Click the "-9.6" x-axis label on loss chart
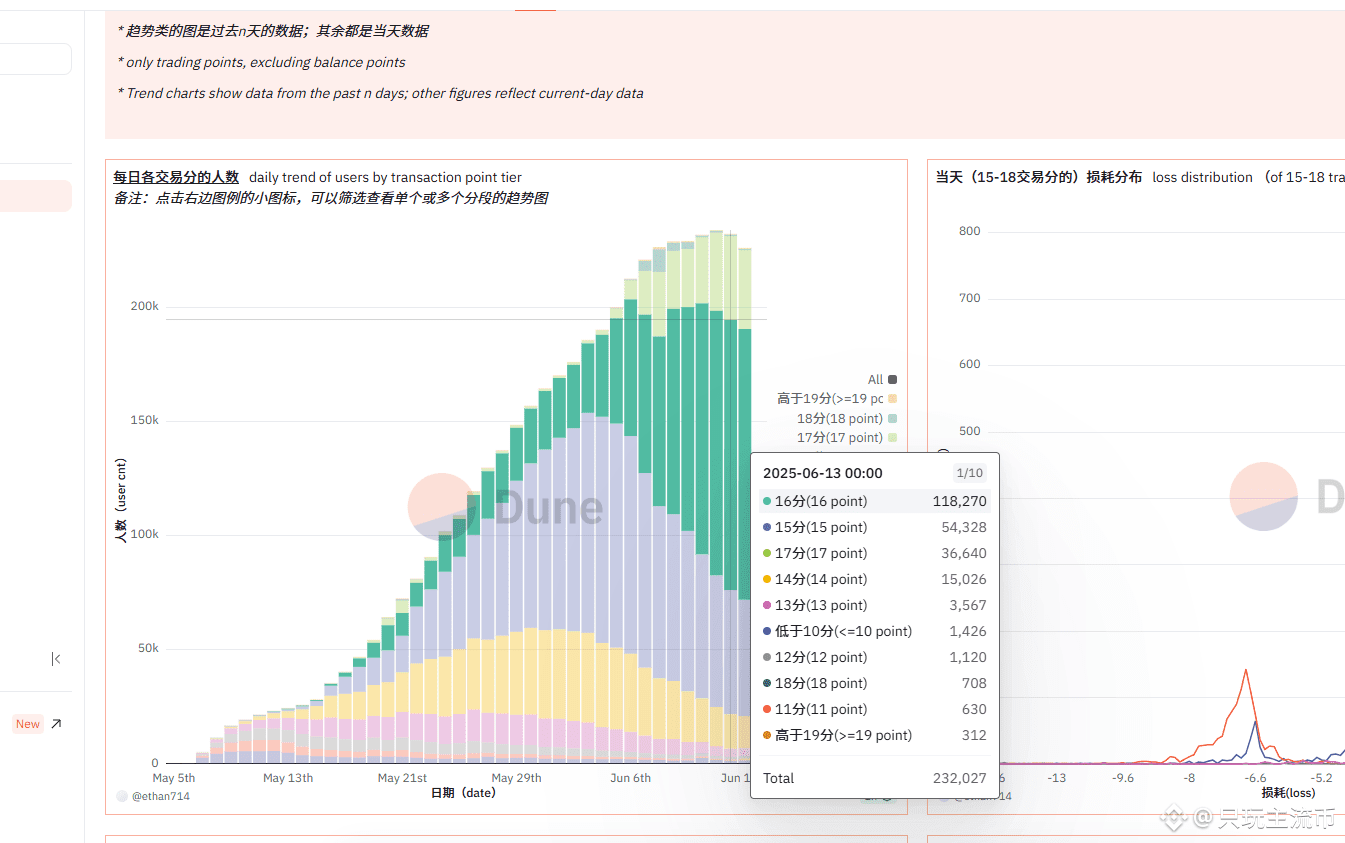1345x843 pixels. click(x=1123, y=778)
